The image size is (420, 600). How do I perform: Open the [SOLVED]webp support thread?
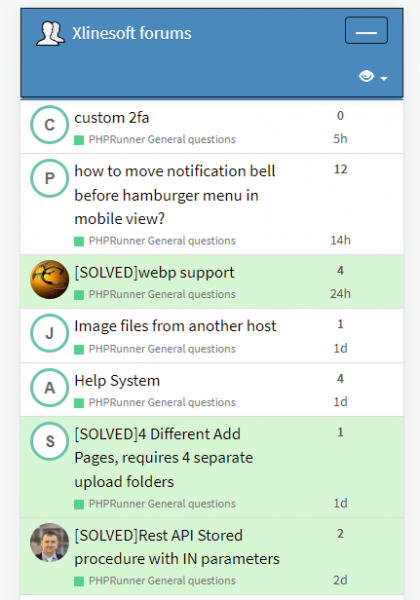coord(154,272)
